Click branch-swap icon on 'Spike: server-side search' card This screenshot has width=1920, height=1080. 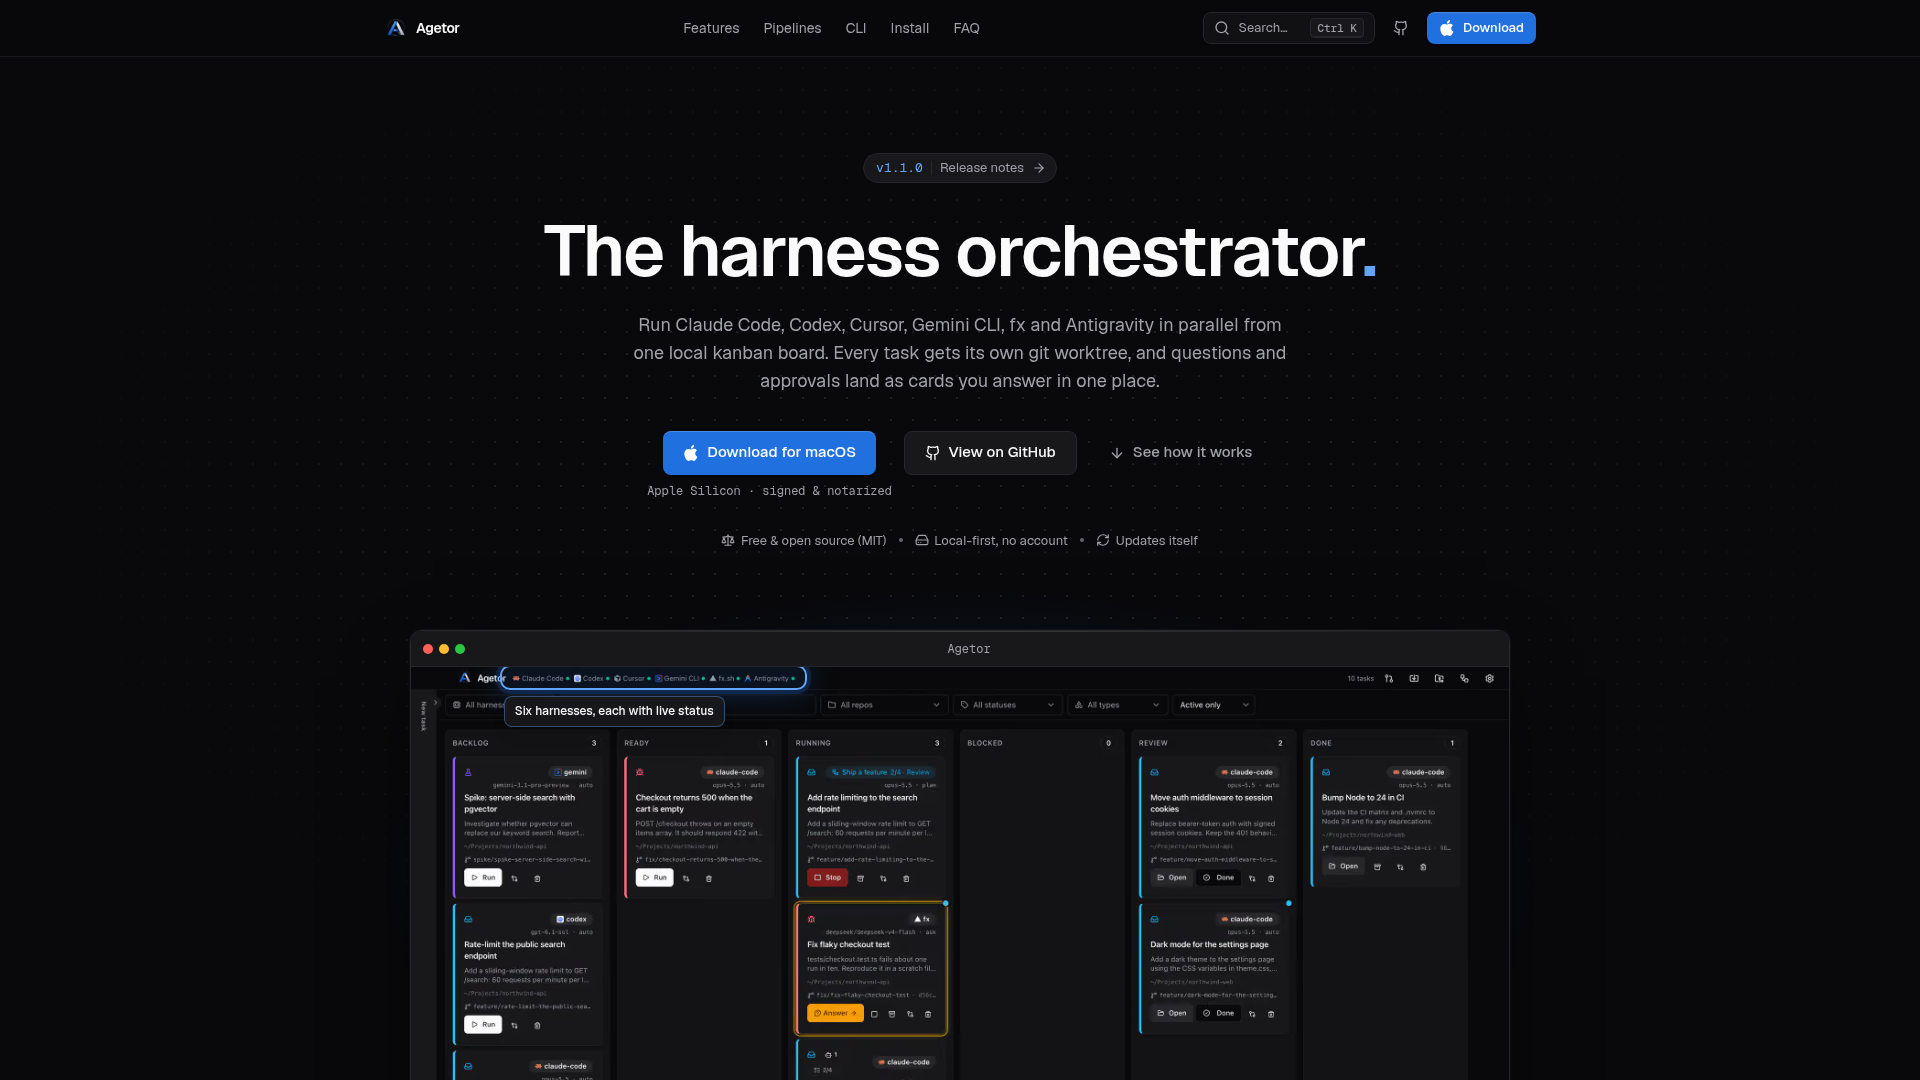pyautogui.click(x=514, y=878)
